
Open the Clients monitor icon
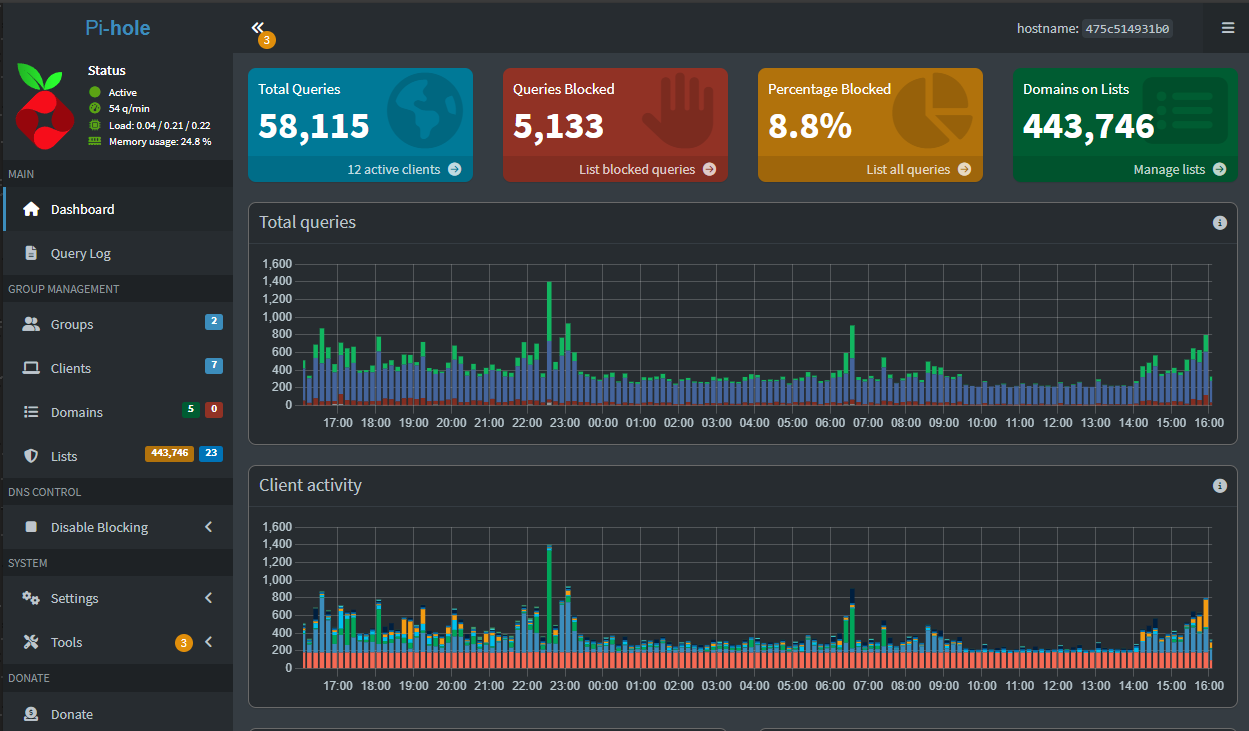coord(30,367)
